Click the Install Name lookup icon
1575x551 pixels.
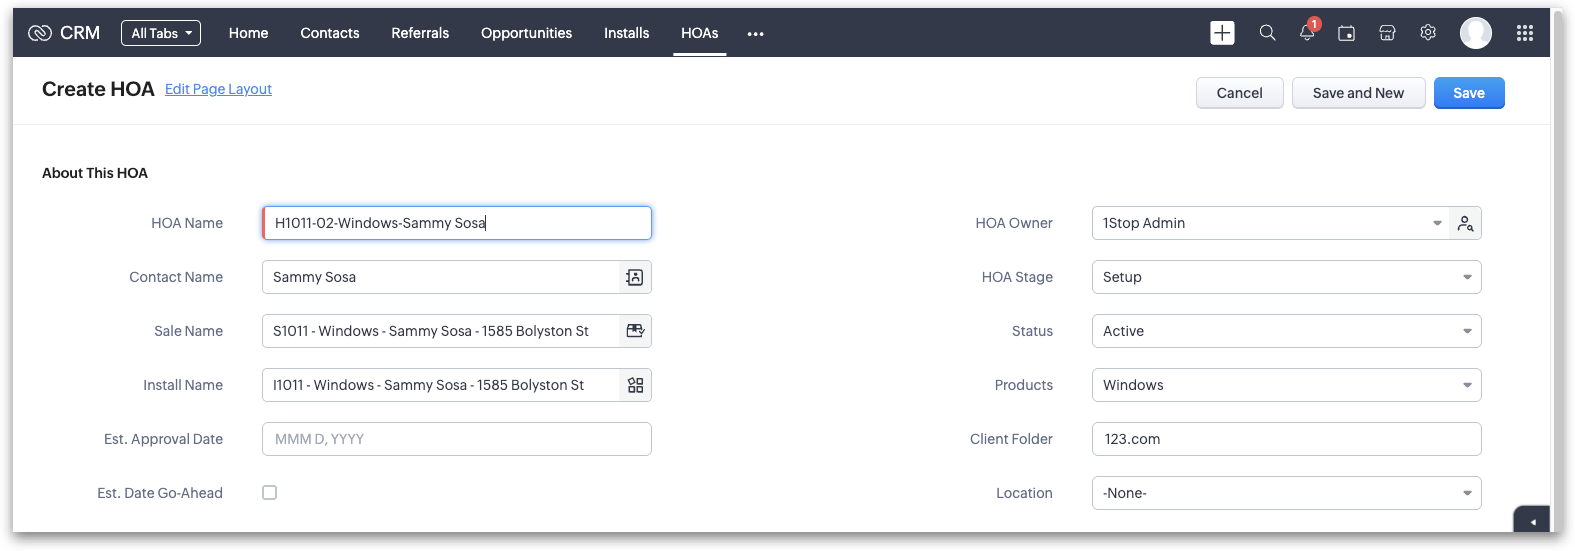coord(635,385)
